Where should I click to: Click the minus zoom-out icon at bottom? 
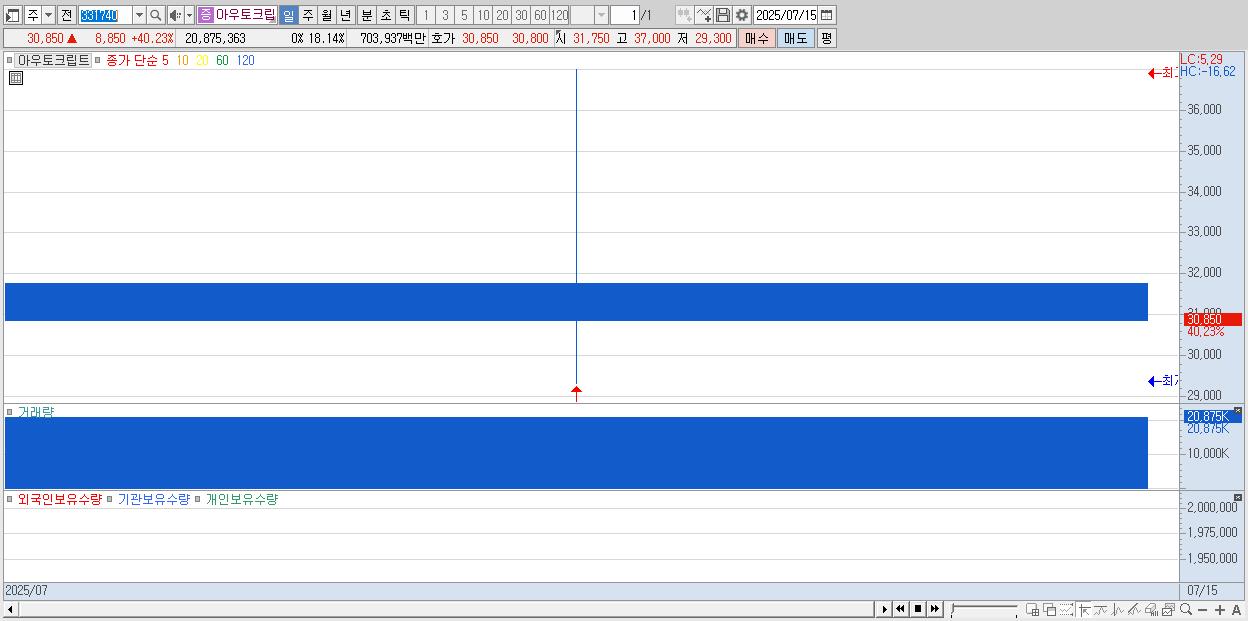tap(1202, 610)
